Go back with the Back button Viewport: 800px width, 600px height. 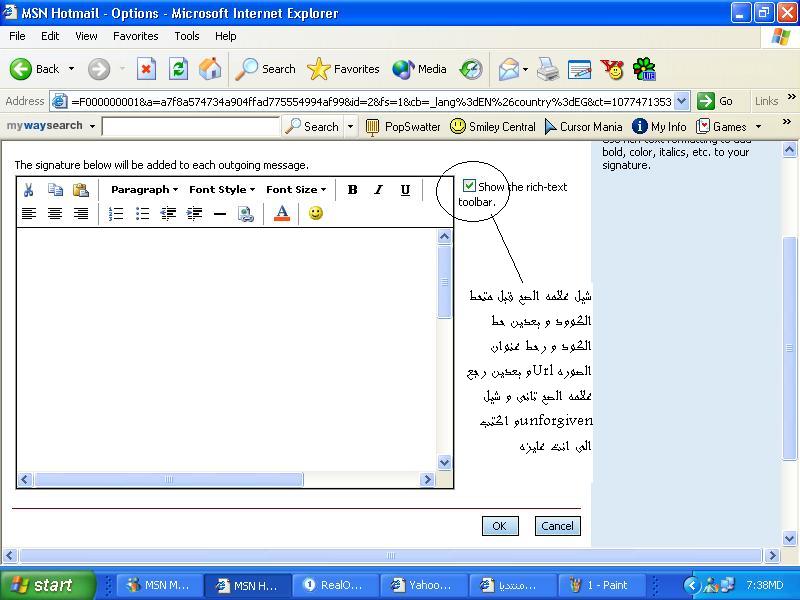(35, 69)
